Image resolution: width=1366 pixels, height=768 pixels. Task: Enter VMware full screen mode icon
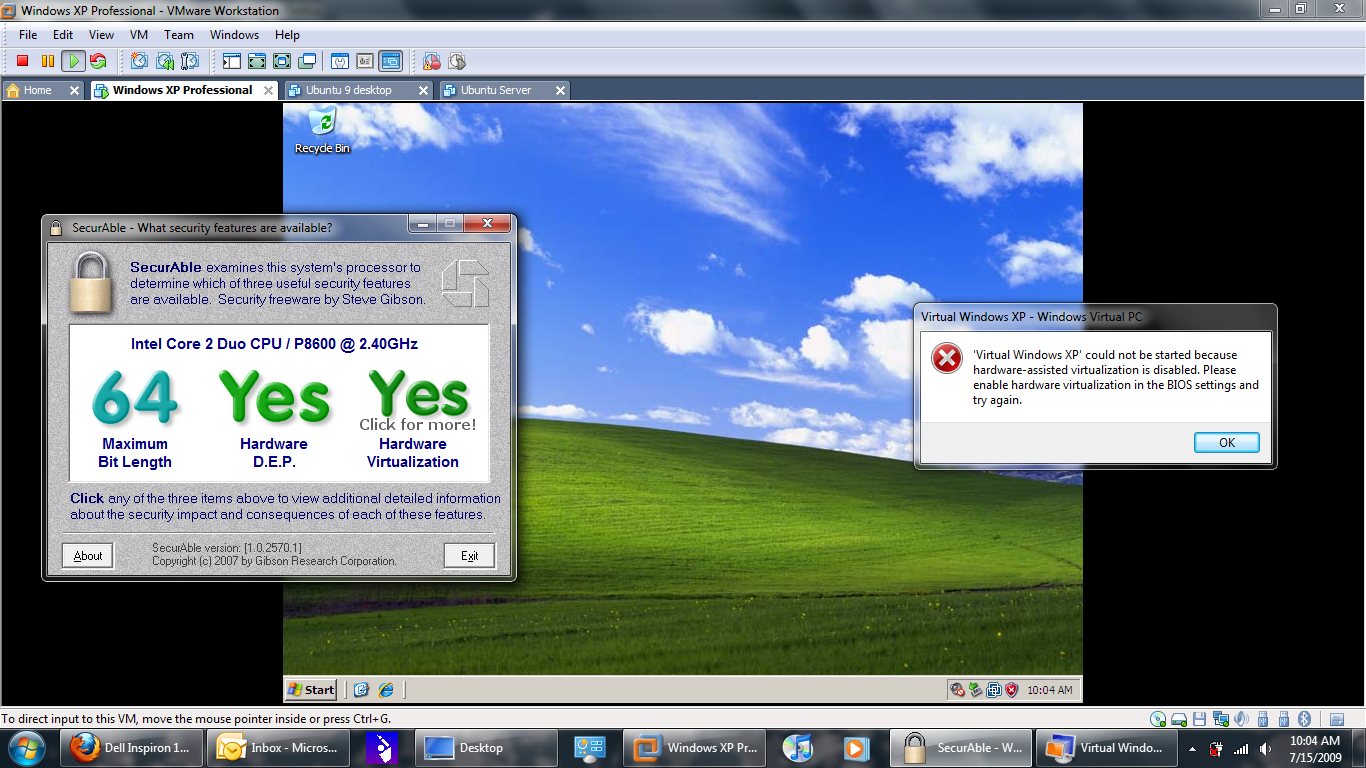pos(282,61)
